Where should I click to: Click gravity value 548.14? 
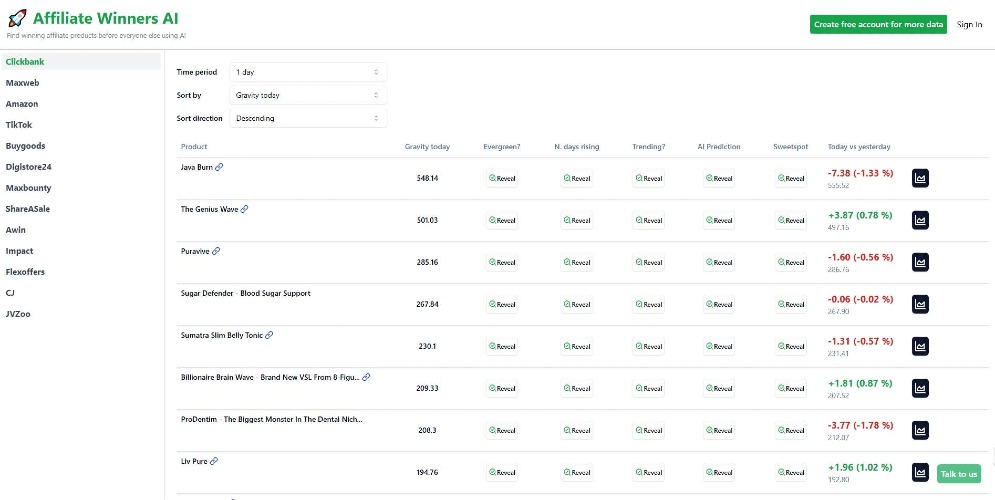tap(427, 178)
